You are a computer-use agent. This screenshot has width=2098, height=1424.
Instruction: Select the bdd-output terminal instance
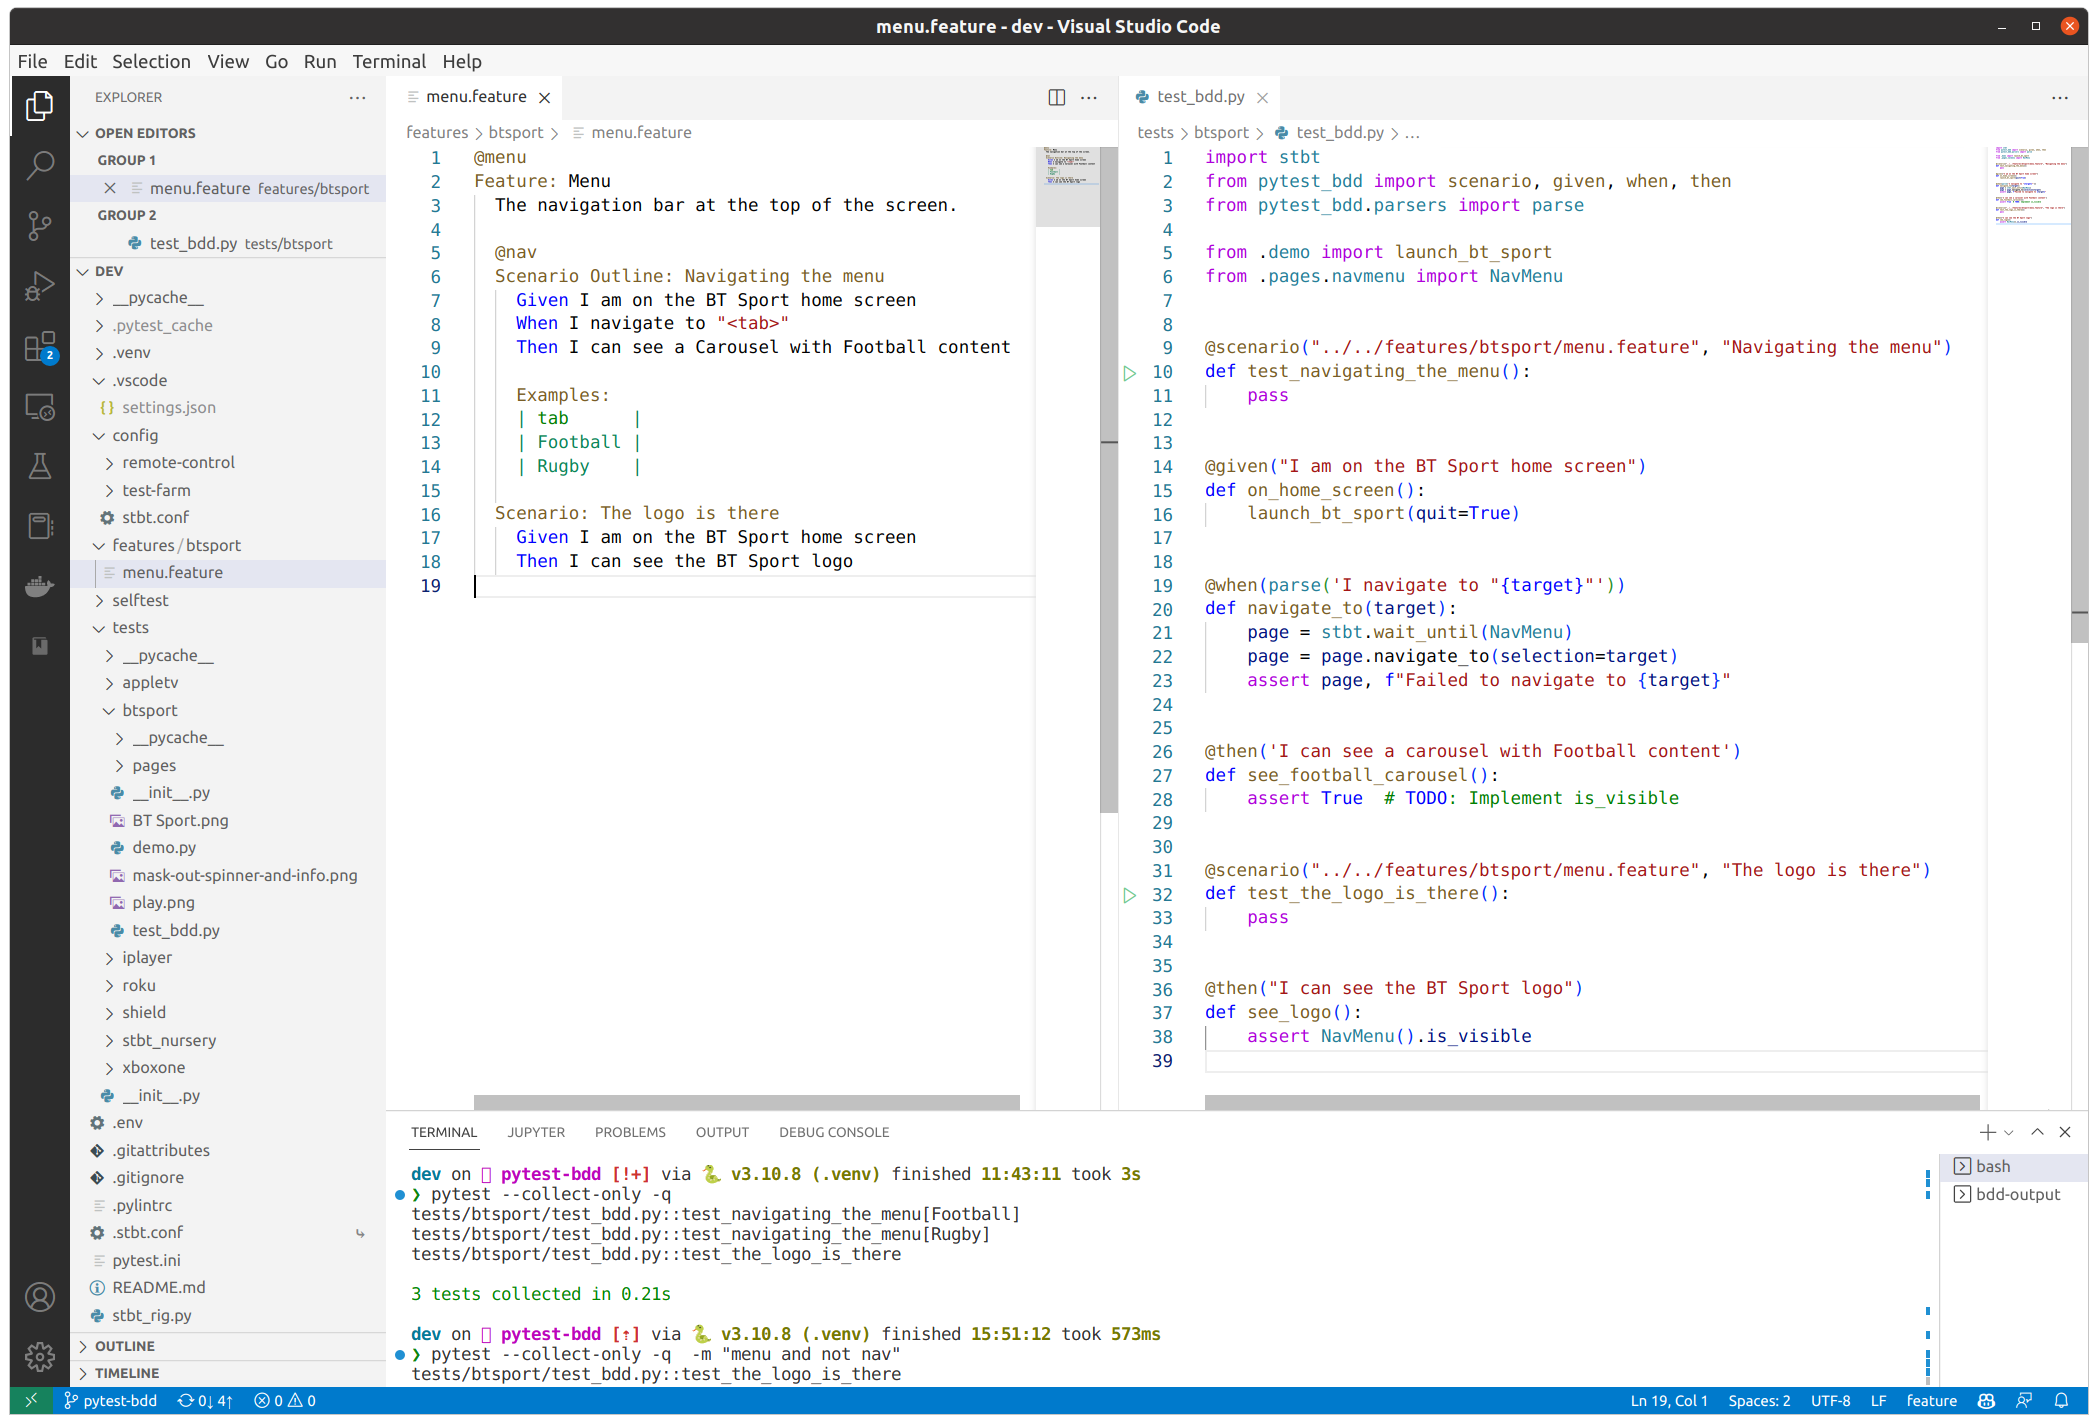[2013, 1194]
